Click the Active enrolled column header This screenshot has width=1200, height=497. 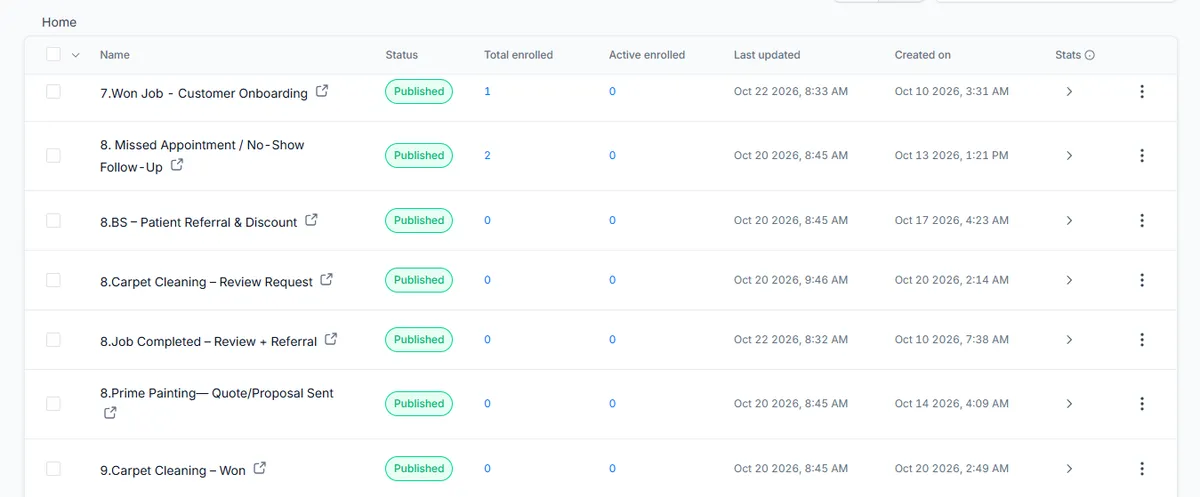(647, 55)
